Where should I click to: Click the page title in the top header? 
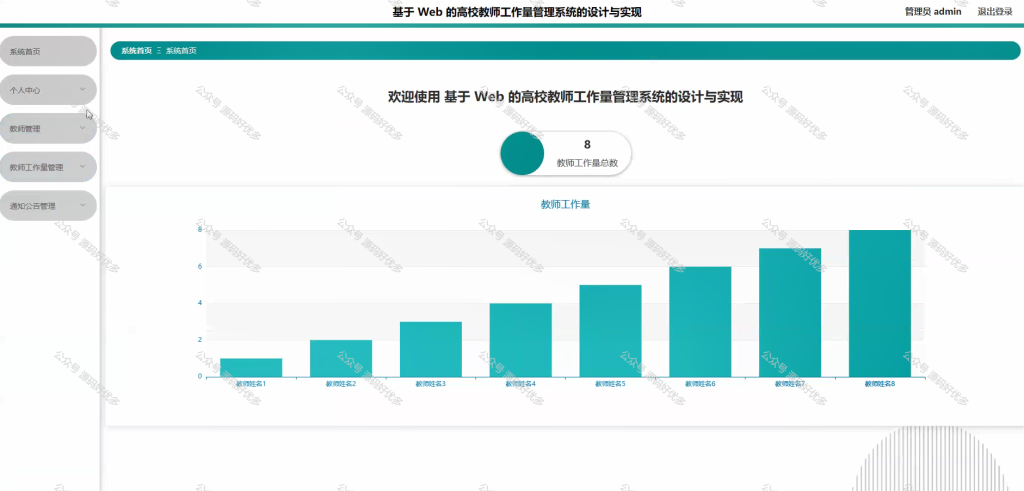point(517,12)
